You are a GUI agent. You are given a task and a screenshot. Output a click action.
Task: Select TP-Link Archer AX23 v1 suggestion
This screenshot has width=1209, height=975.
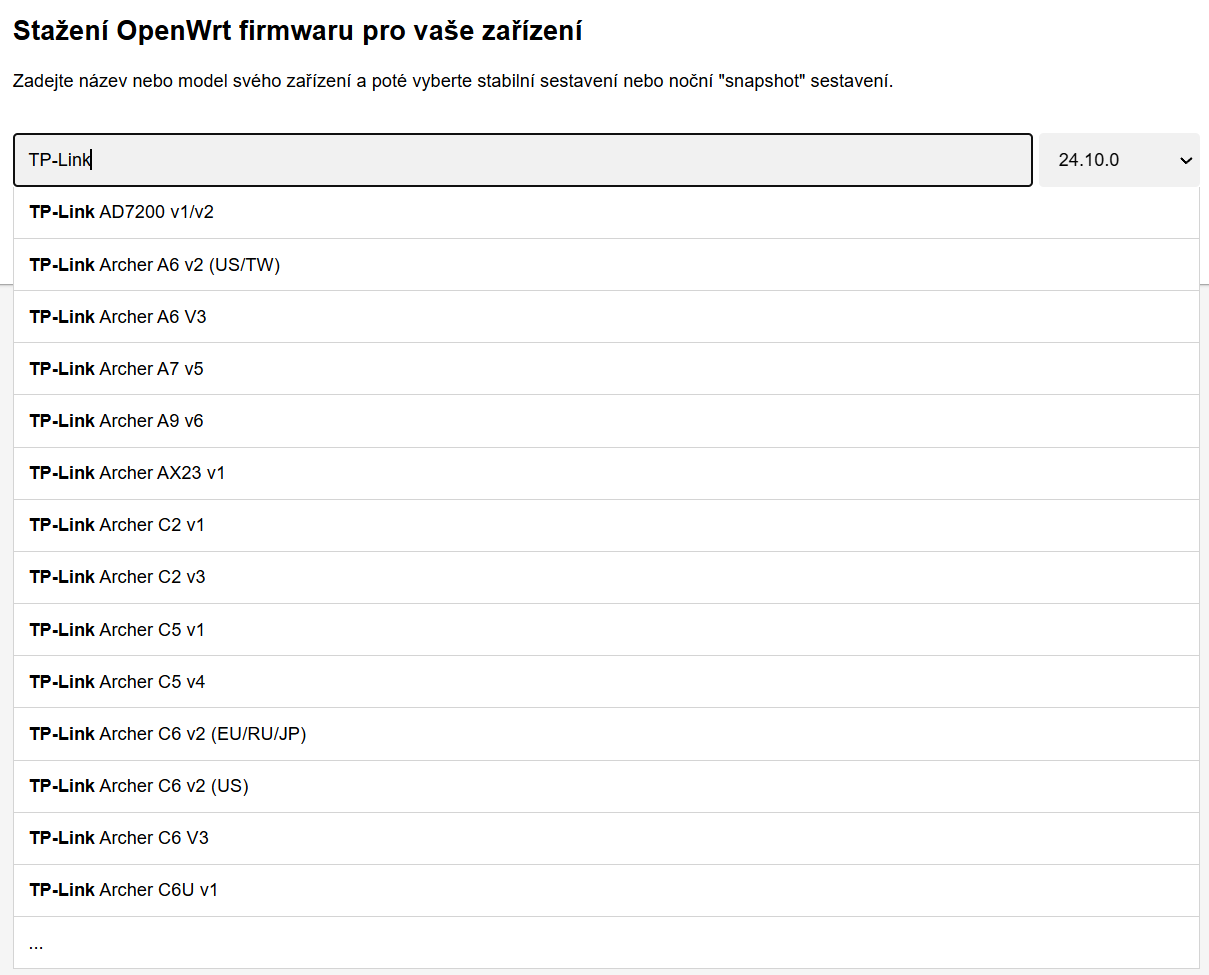pyautogui.click(x=127, y=473)
